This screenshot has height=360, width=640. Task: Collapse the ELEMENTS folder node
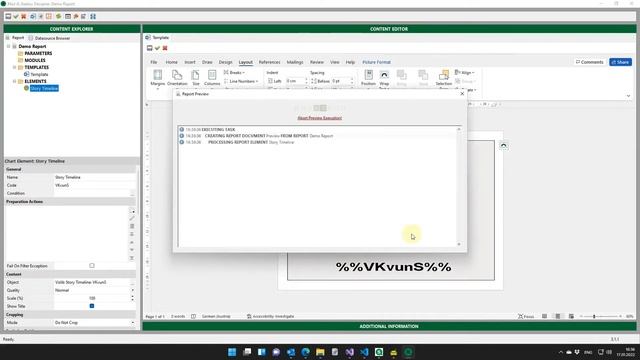coord(15,81)
